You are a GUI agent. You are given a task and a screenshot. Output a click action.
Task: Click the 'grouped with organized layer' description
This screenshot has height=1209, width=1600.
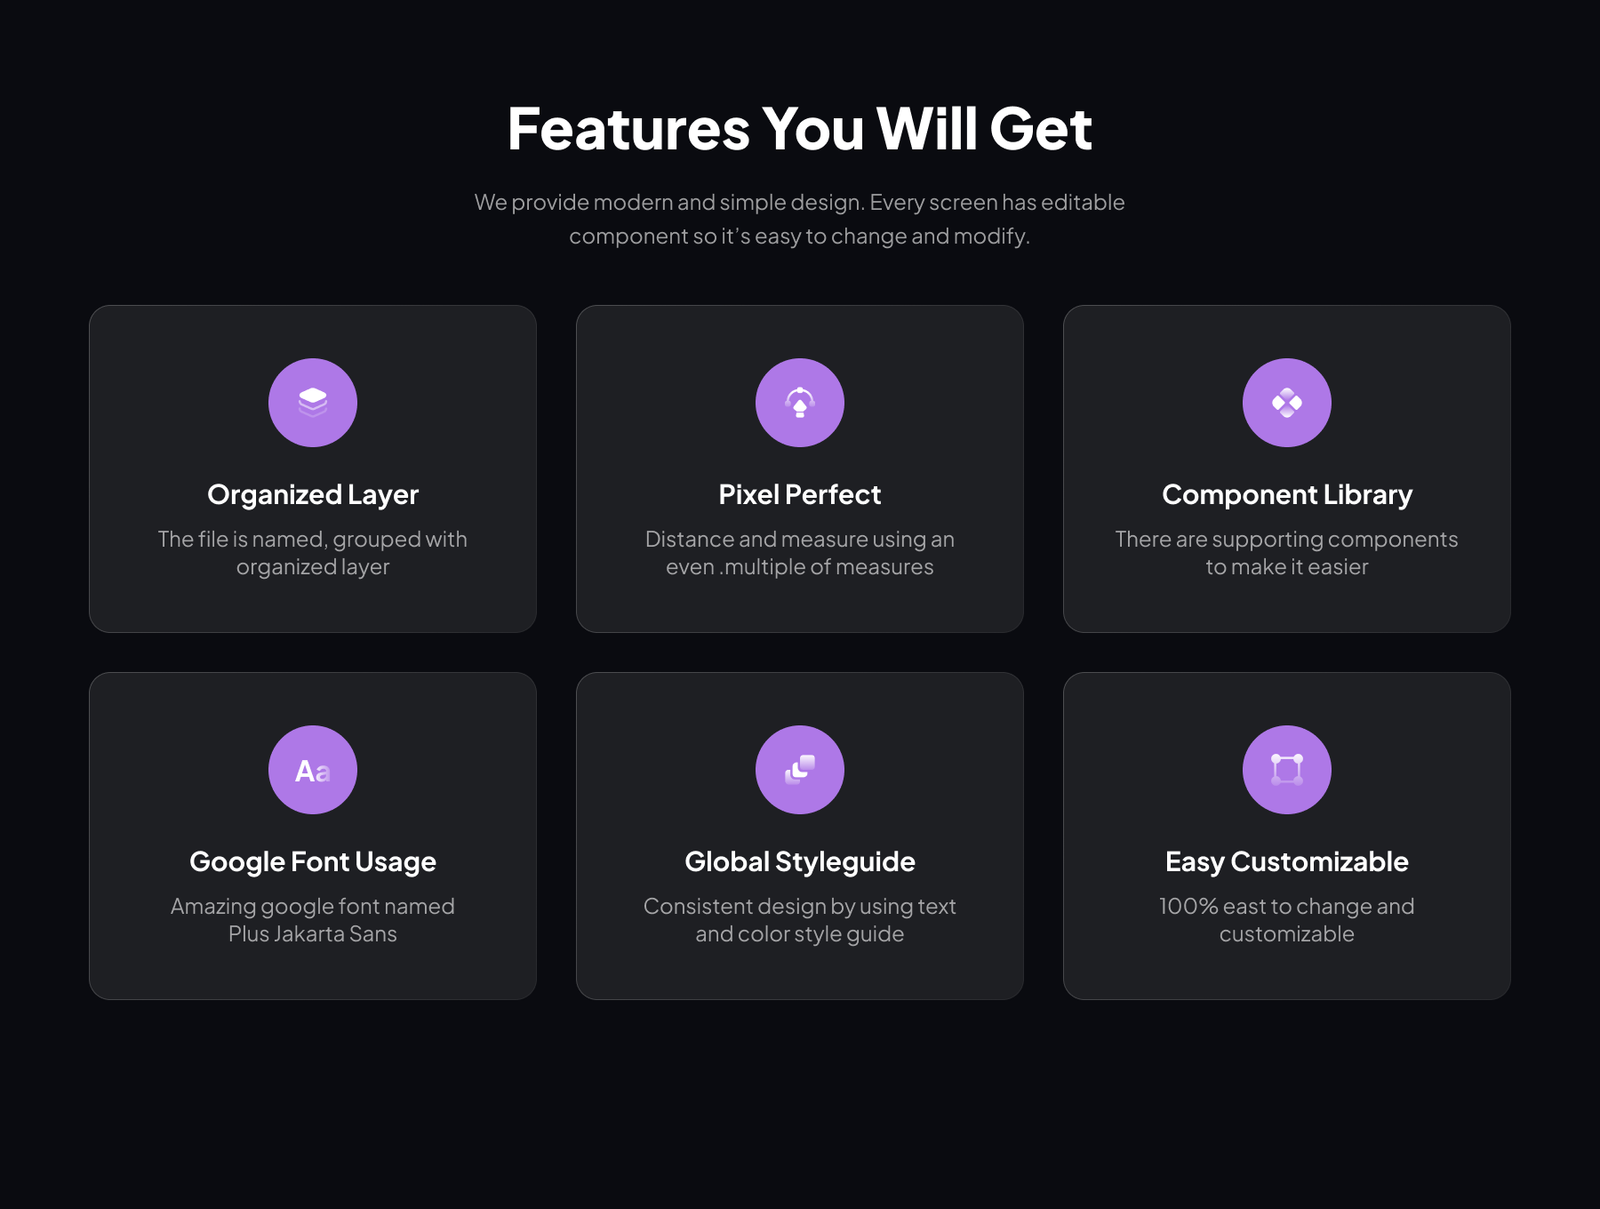[313, 553]
